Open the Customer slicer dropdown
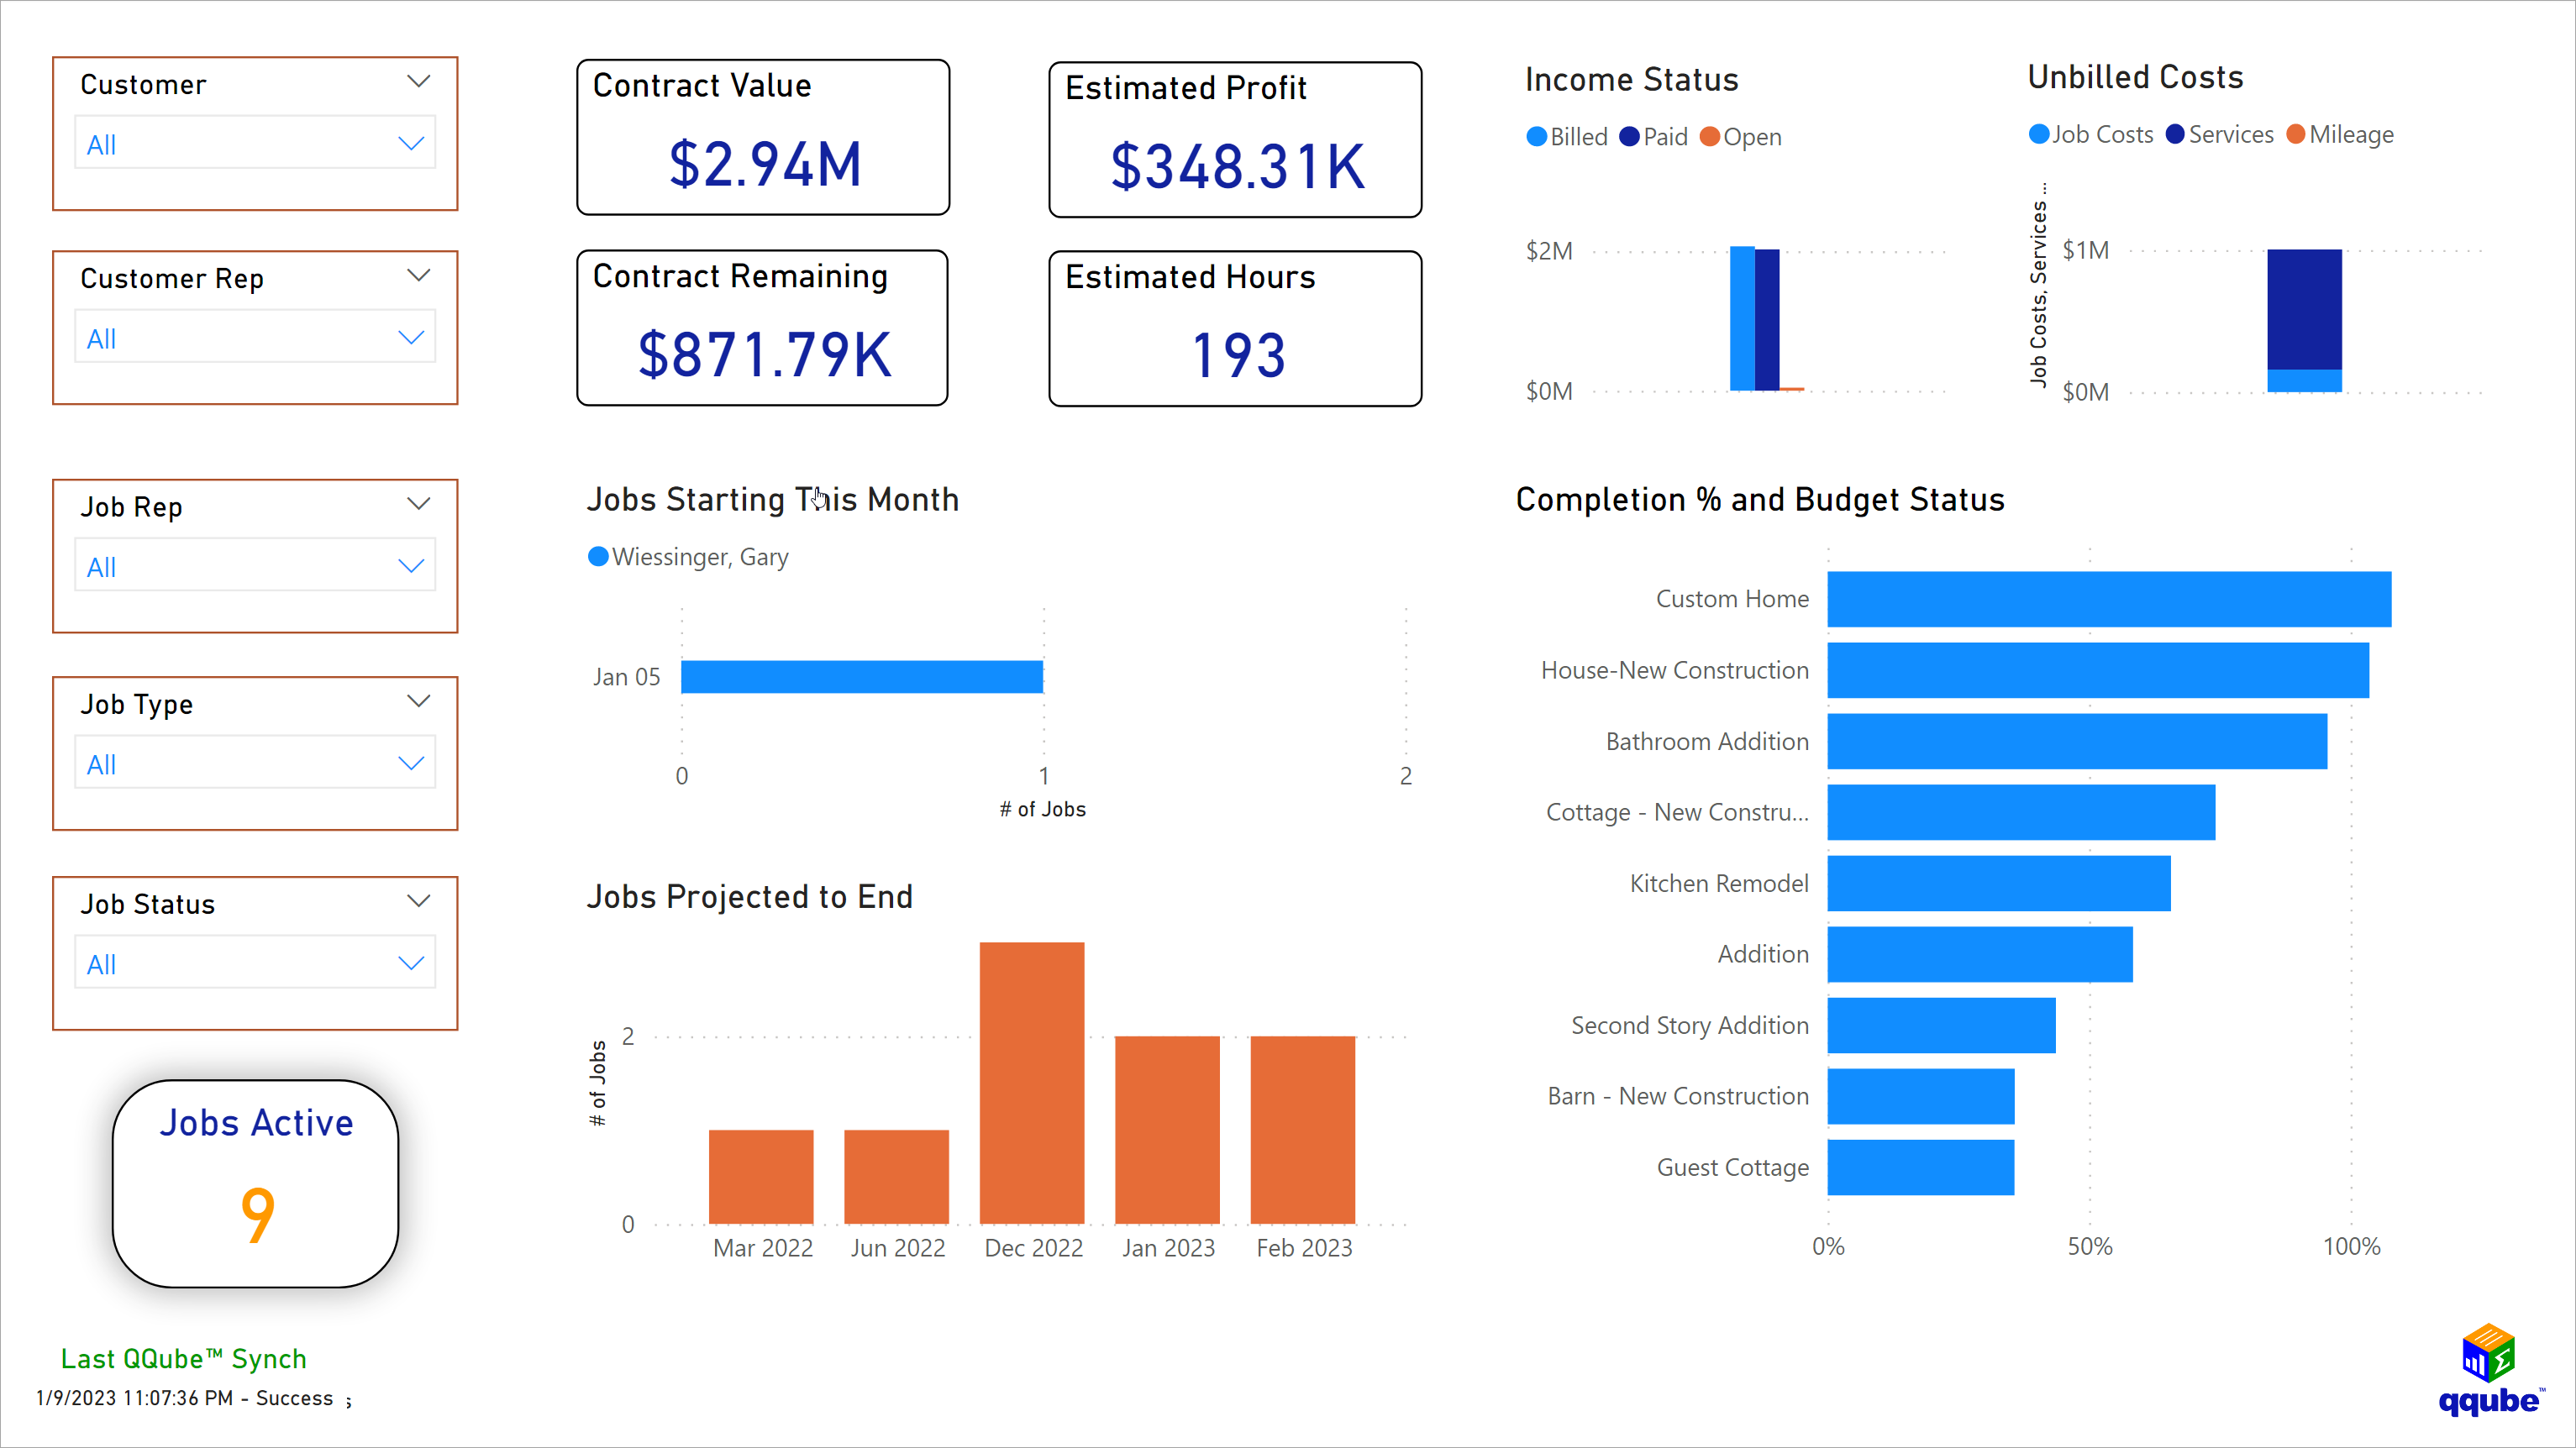2576x1448 pixels. [410, 143]
